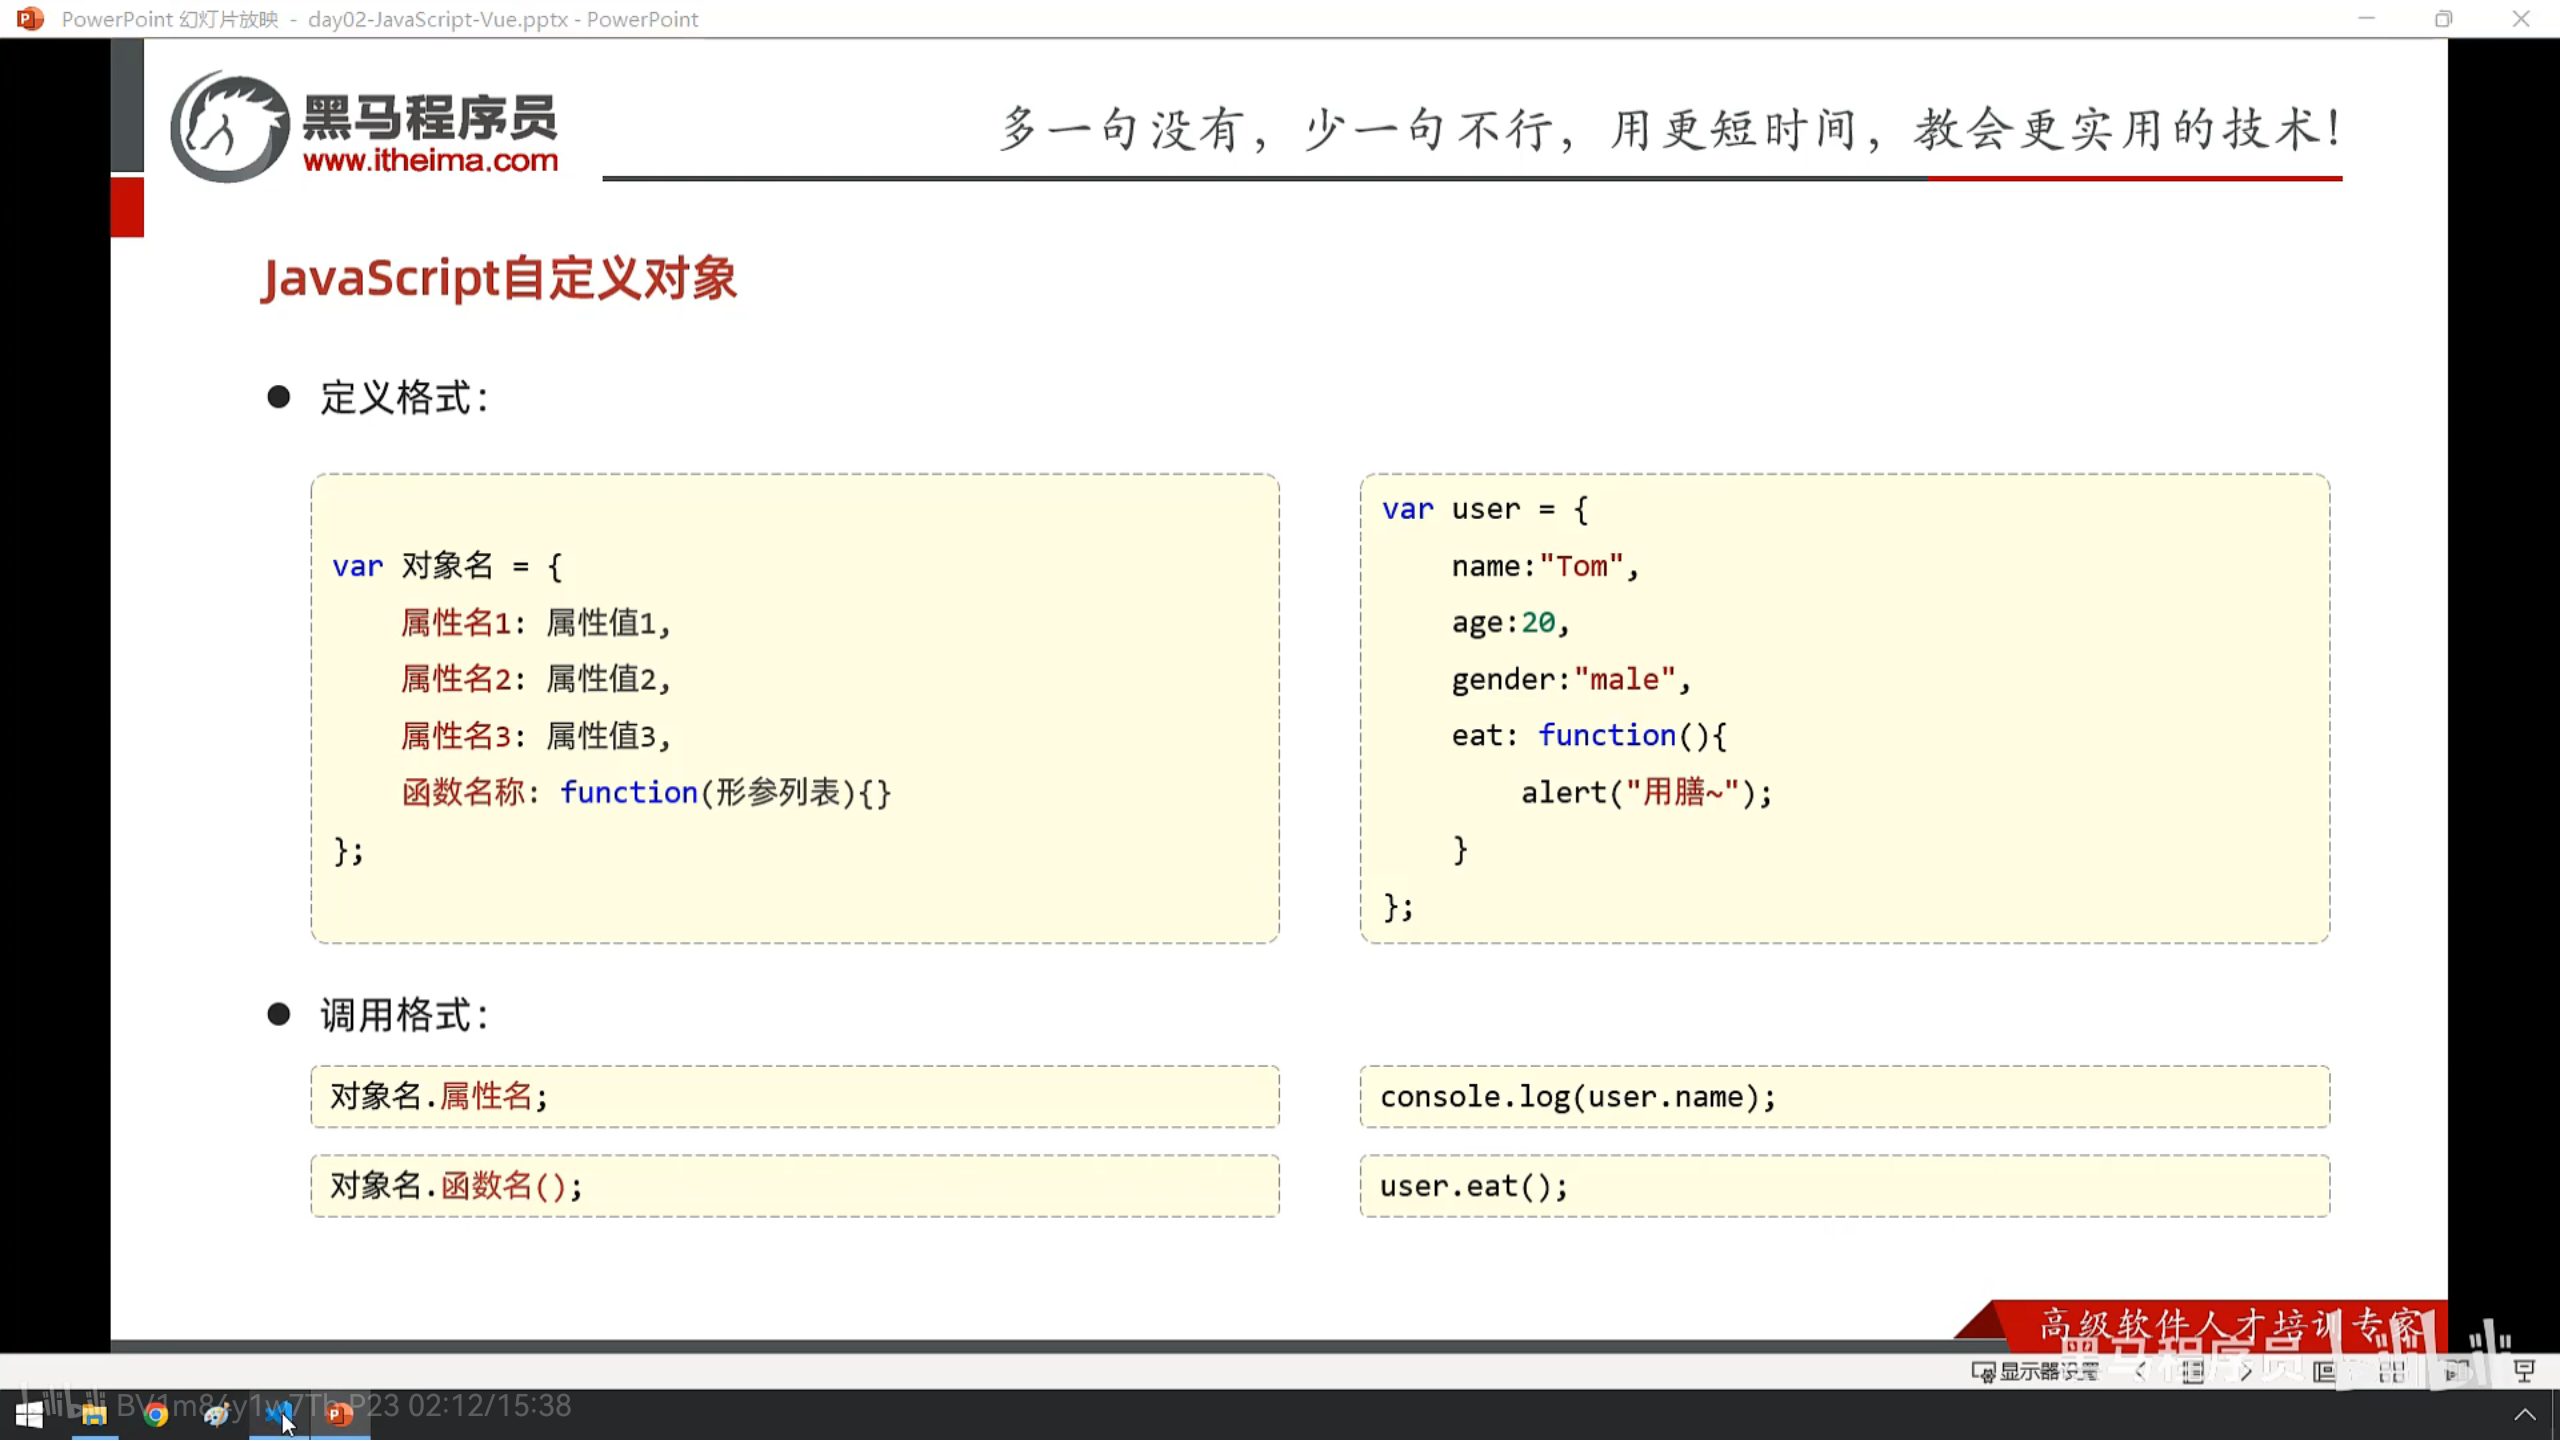Minimize the PowerPoint slideshow window

coord(2366,18)
